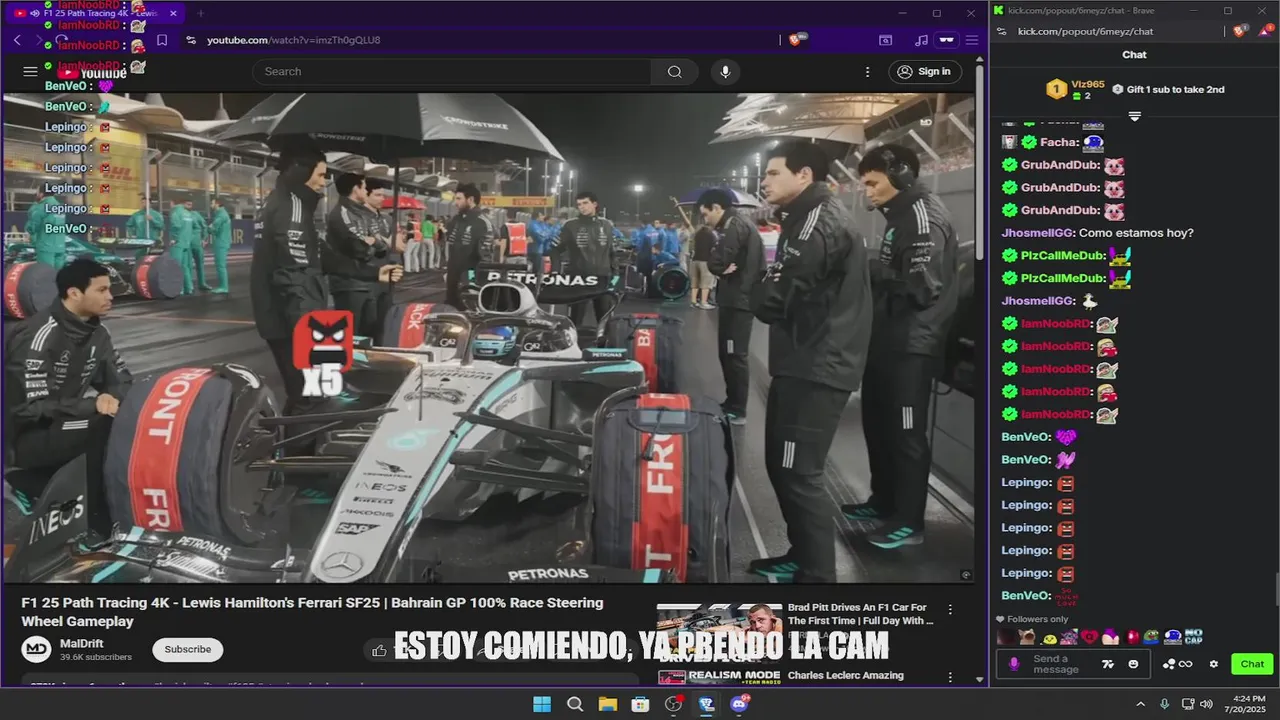
Task: Open Brave Shields lion icon
Action: tap(796, 40)
